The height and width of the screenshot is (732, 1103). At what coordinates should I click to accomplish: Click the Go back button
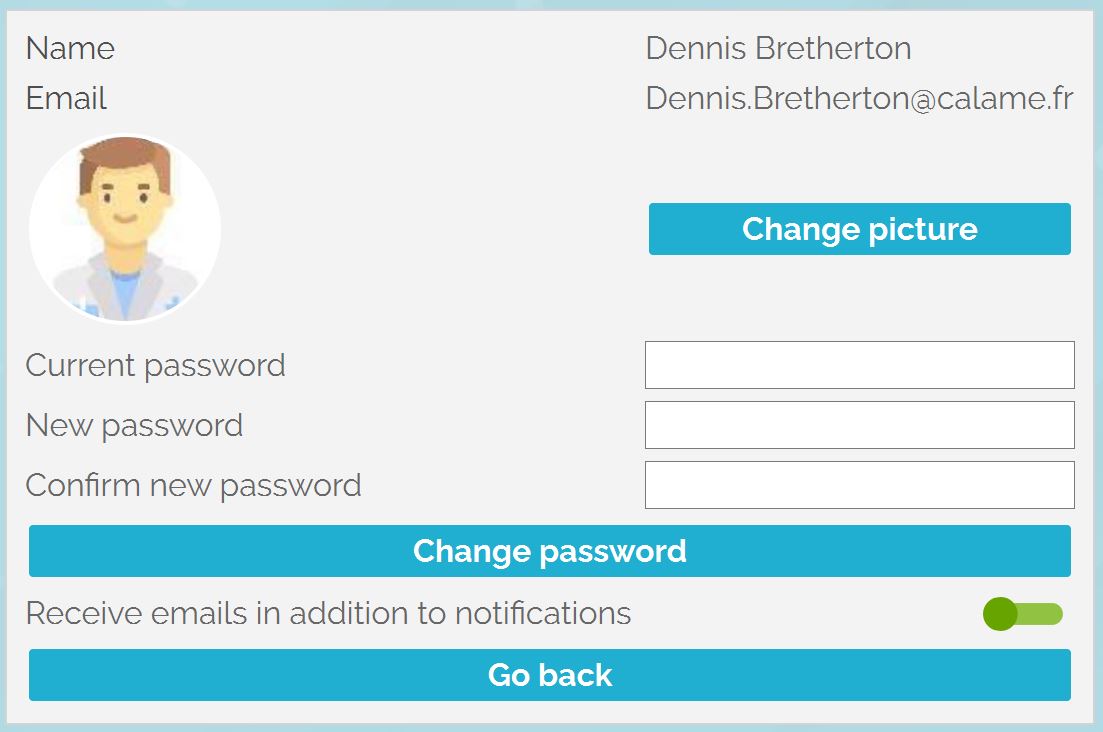(x=550, y=675)
